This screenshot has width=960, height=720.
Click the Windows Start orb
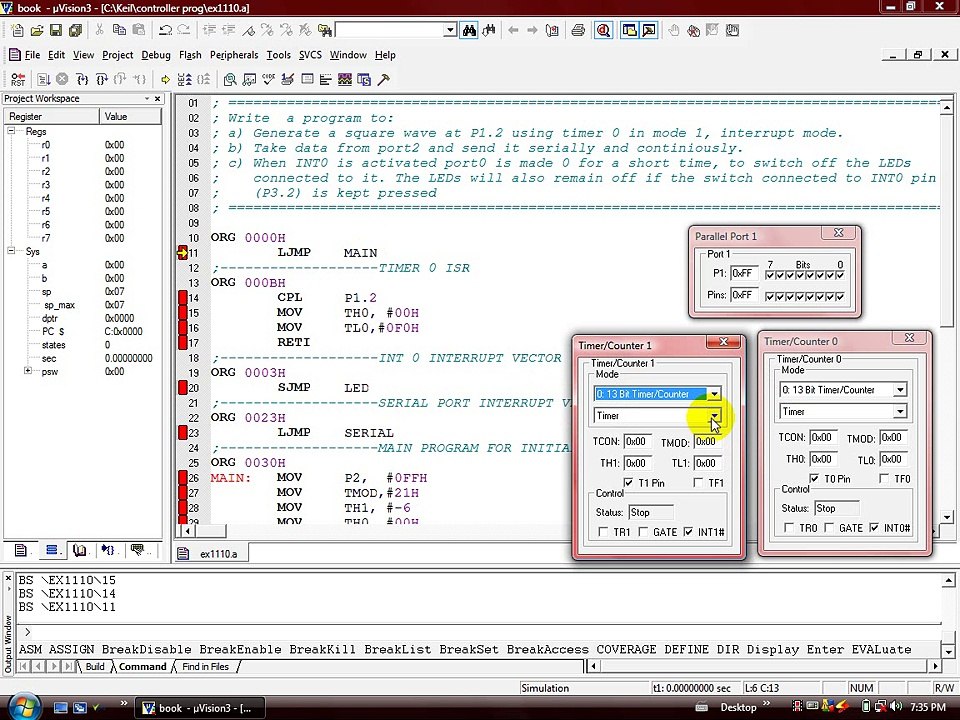[x=22, y=707]
